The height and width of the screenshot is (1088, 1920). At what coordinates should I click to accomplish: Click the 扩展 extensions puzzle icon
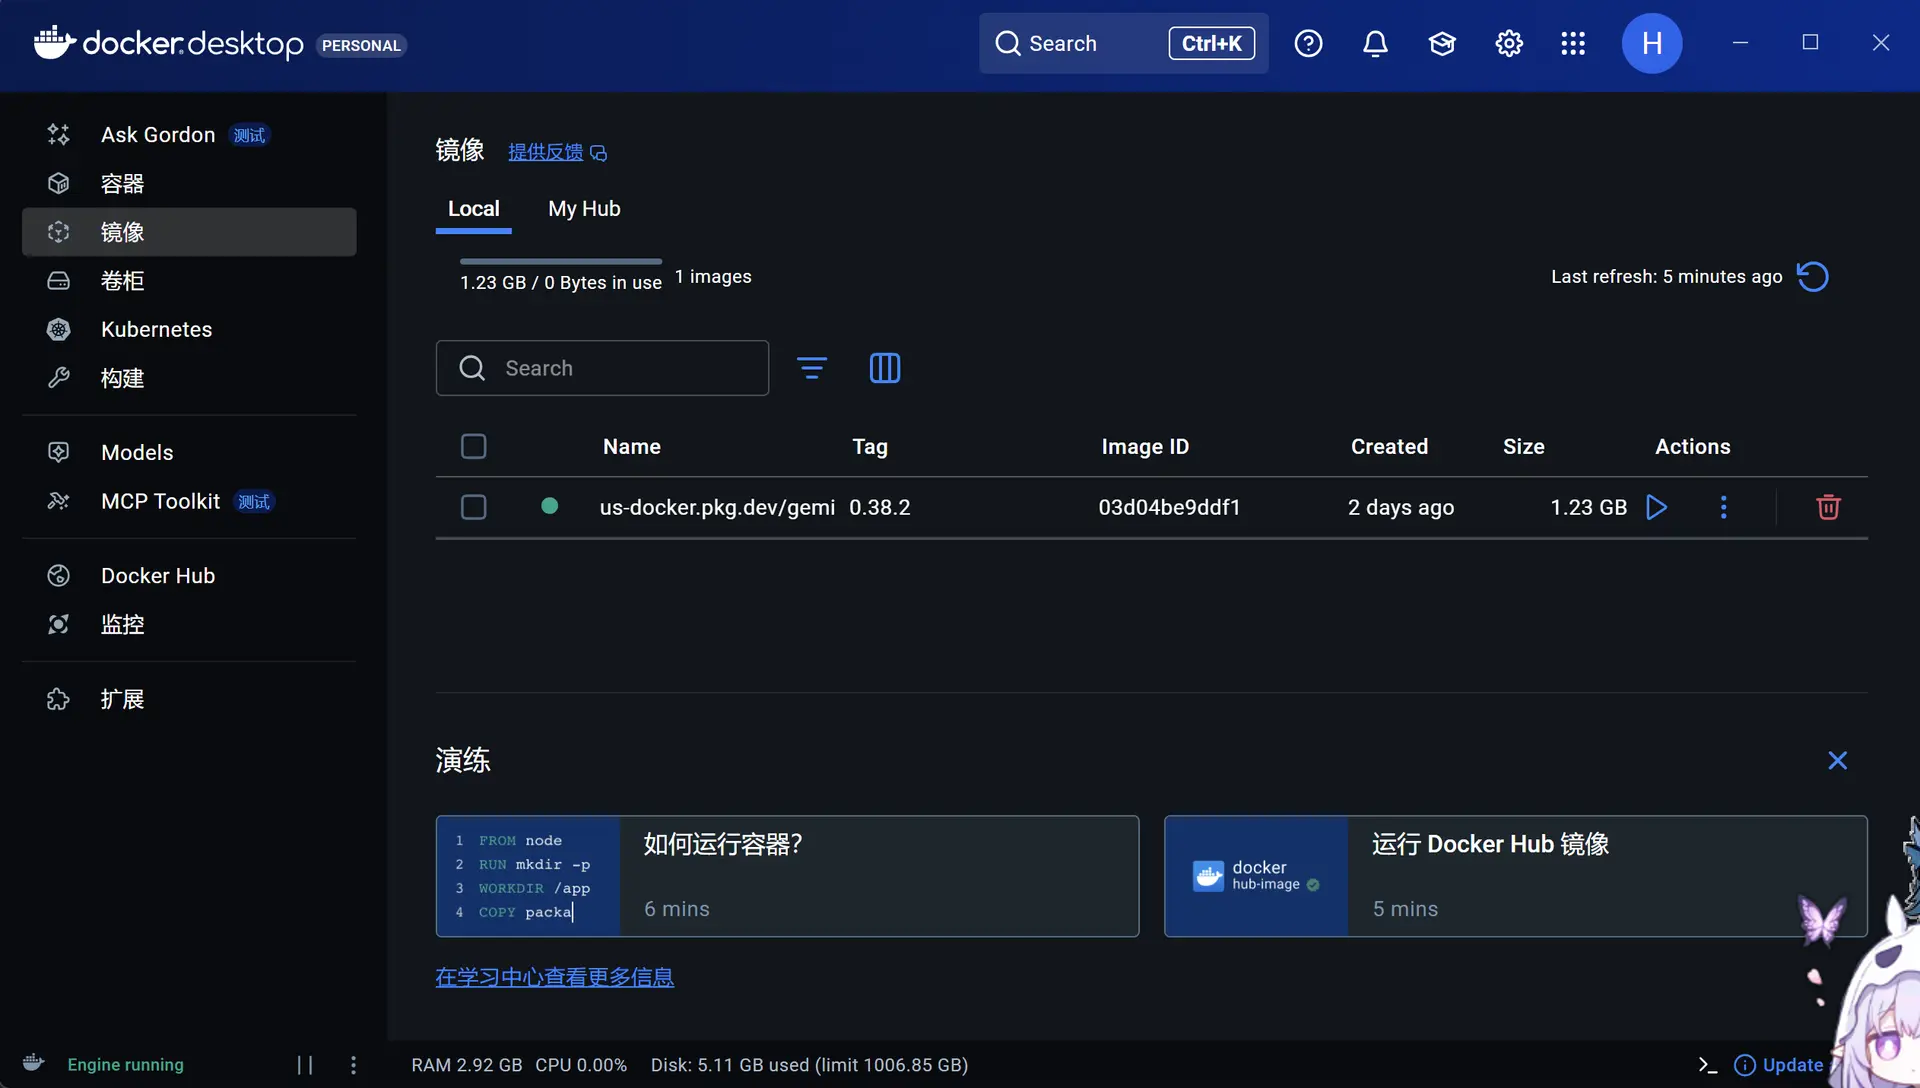point(59,699)
